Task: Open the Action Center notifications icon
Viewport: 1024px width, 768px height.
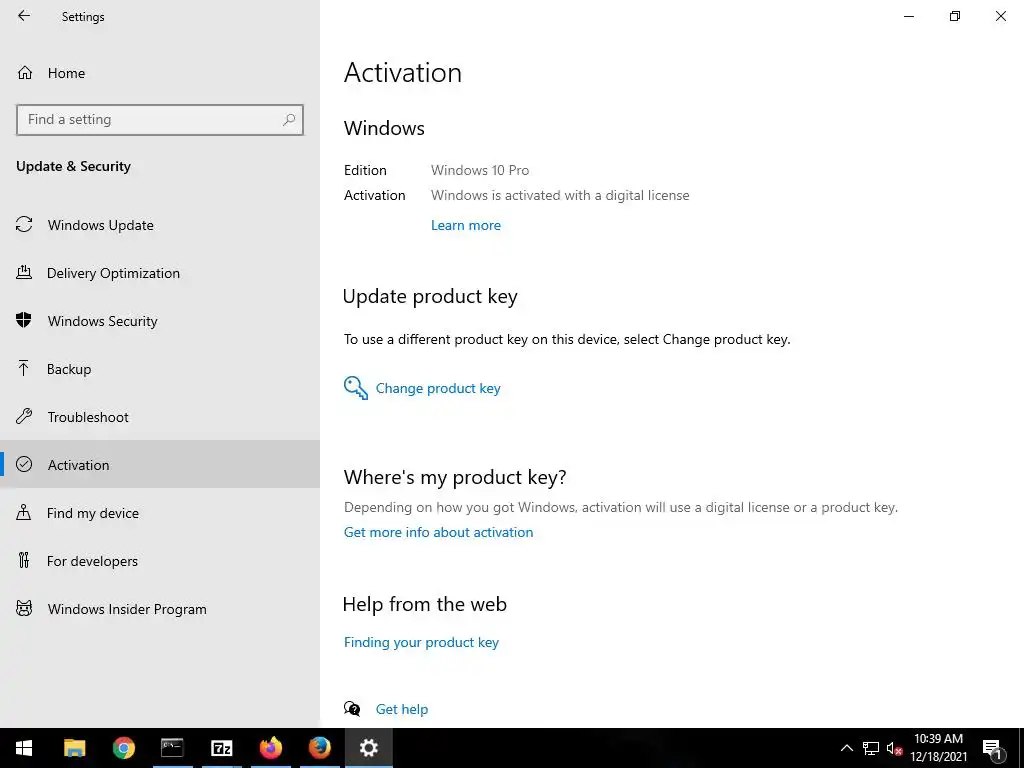Action: pos(993,748)
